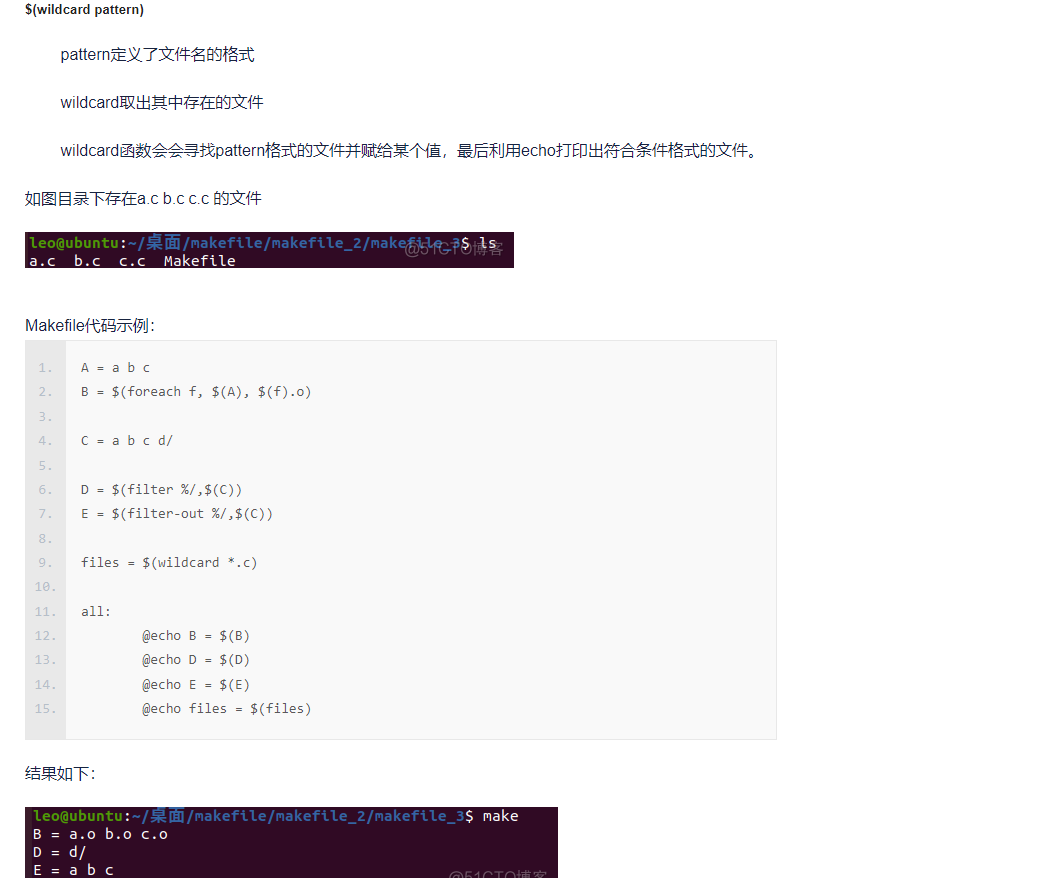Click the line 'wildcard取出其中存在的文件'
The width and height of the screenshot is (1048, 878).
162,103
